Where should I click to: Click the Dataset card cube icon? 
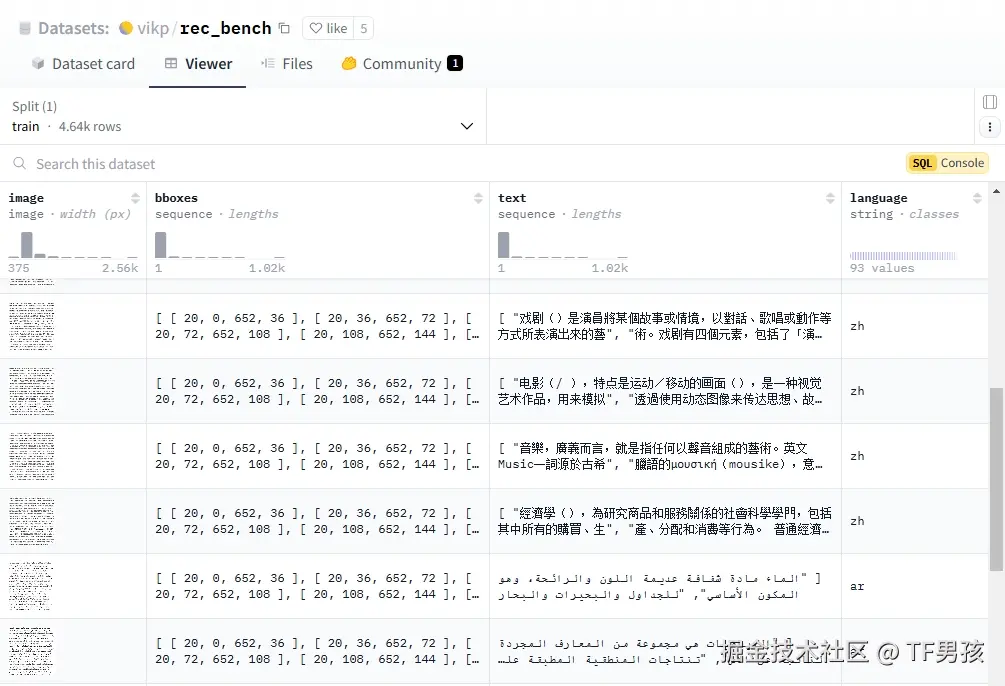click(36, 63)
